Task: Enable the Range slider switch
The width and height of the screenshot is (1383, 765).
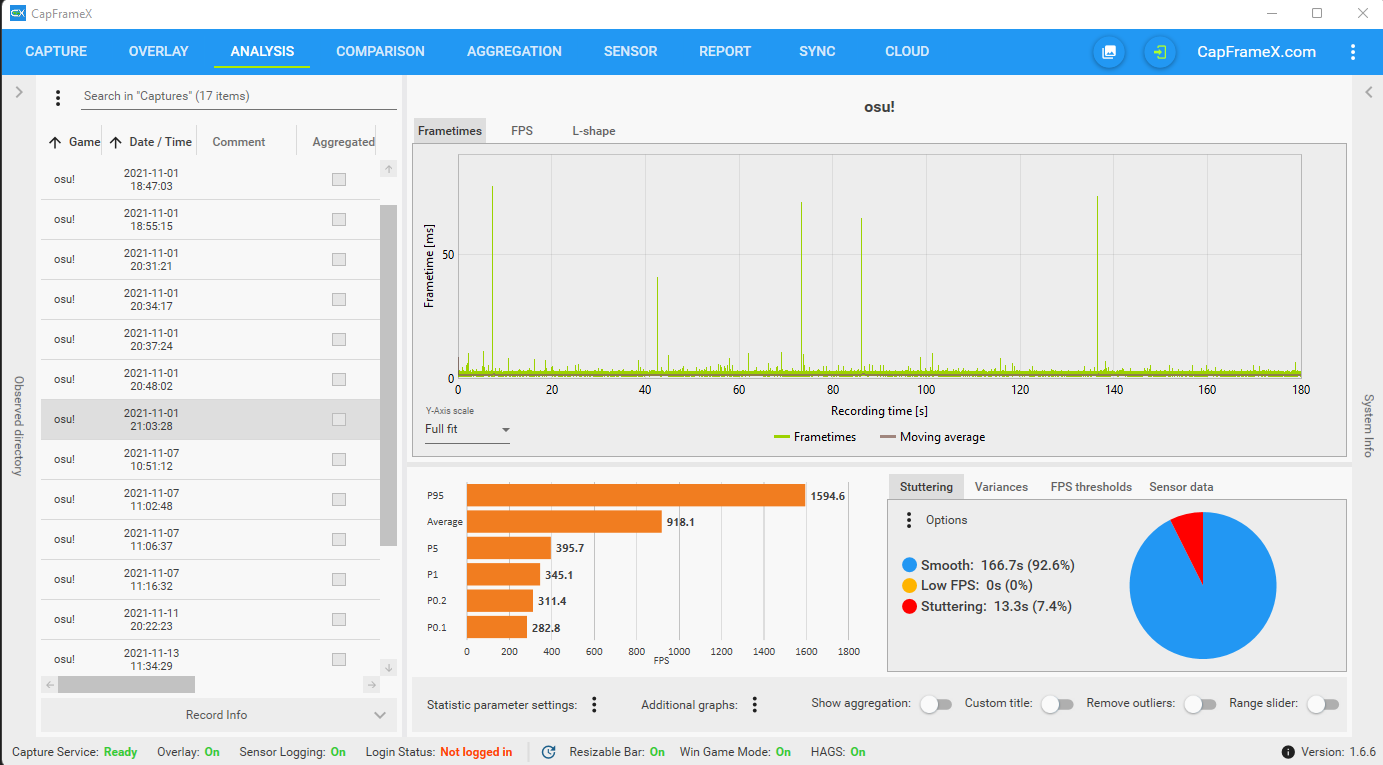Action: pos(1323,705)
